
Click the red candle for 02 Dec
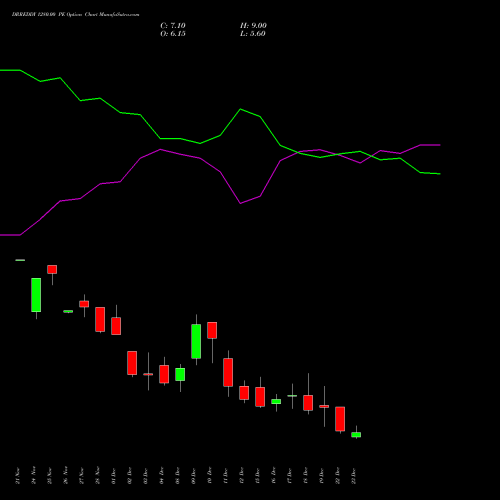click(x=132, y=363)
